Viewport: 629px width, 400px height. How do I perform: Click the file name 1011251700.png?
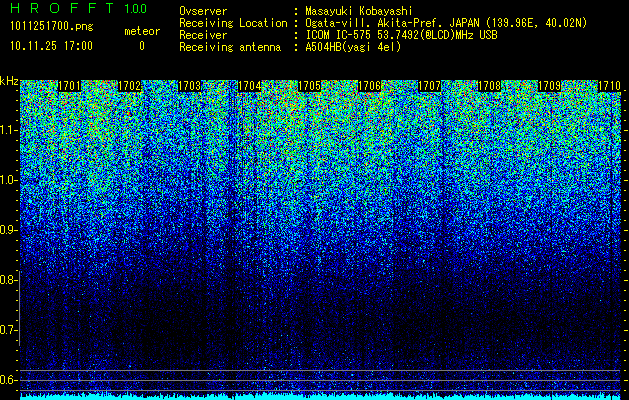click(x=52, y=27)
